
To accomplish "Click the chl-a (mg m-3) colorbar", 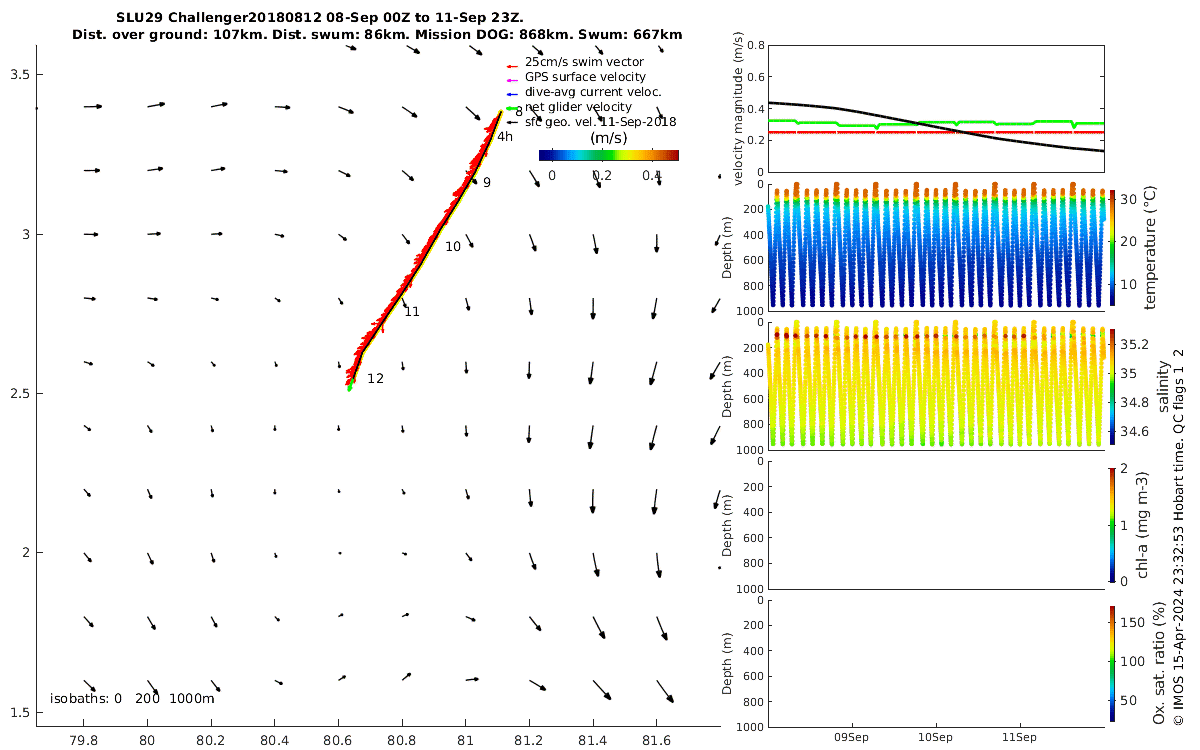I will (x=1112, y=524).
